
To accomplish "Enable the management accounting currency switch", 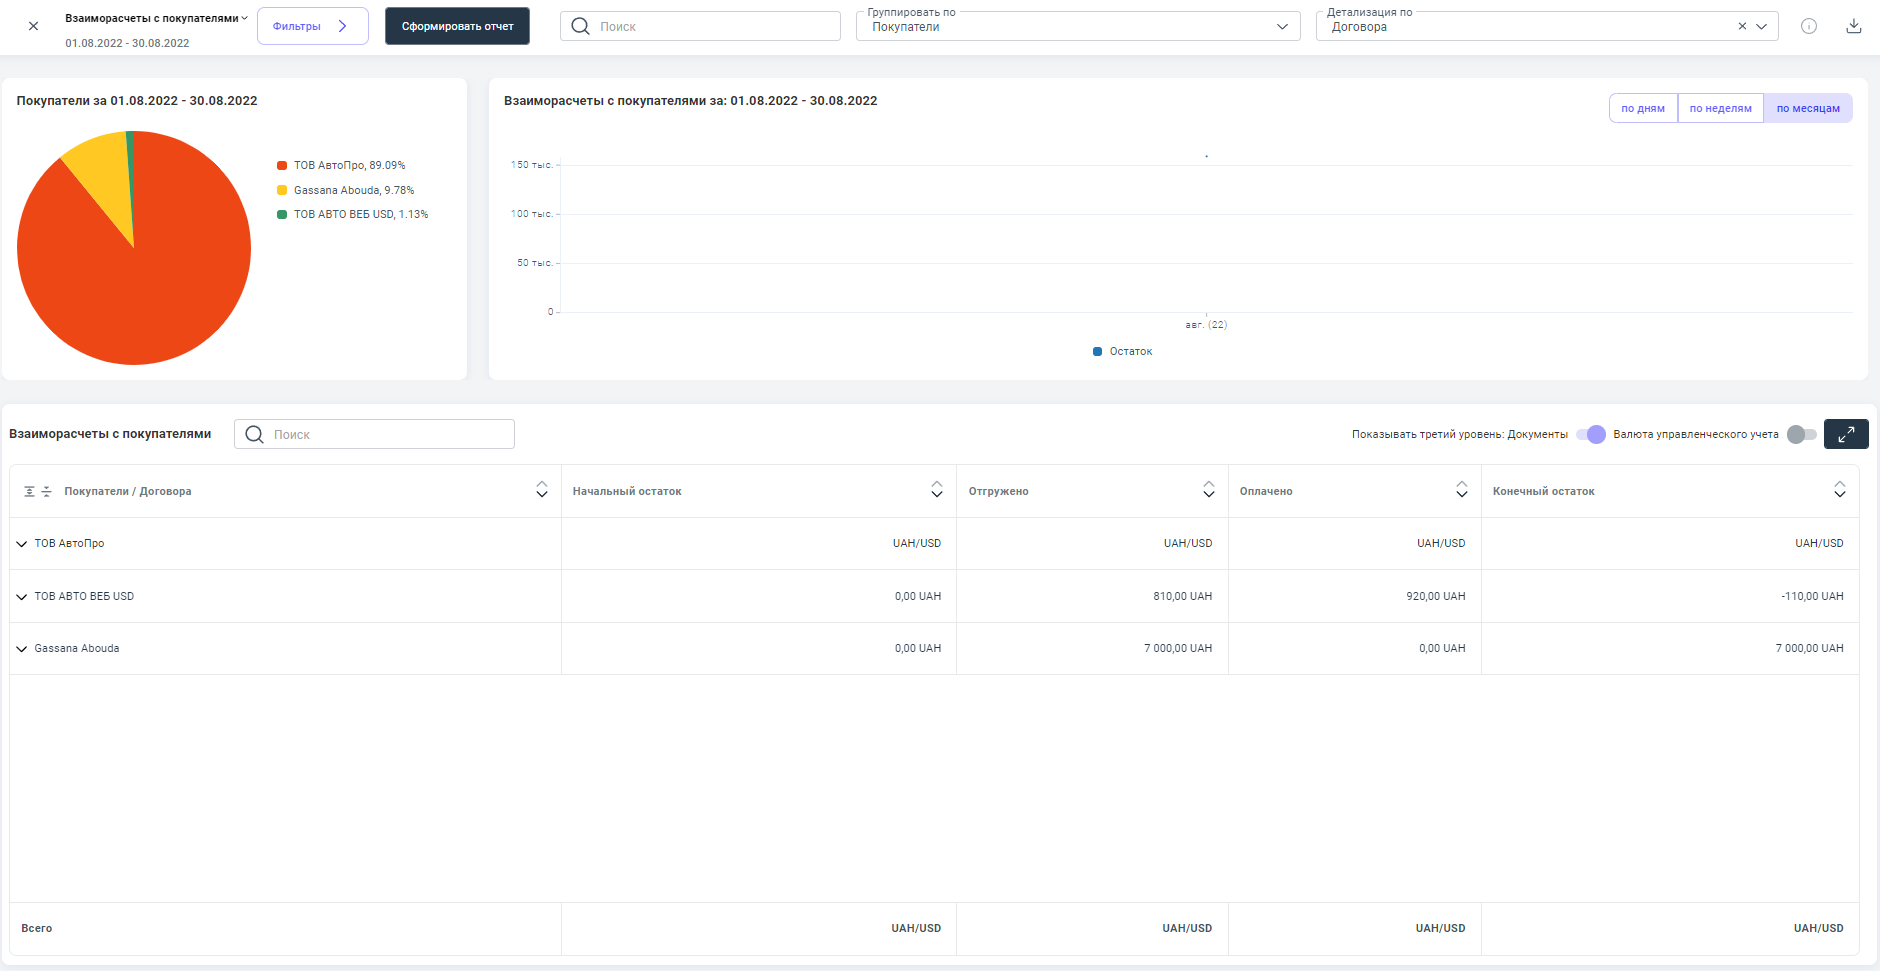I will [1801, 434].
